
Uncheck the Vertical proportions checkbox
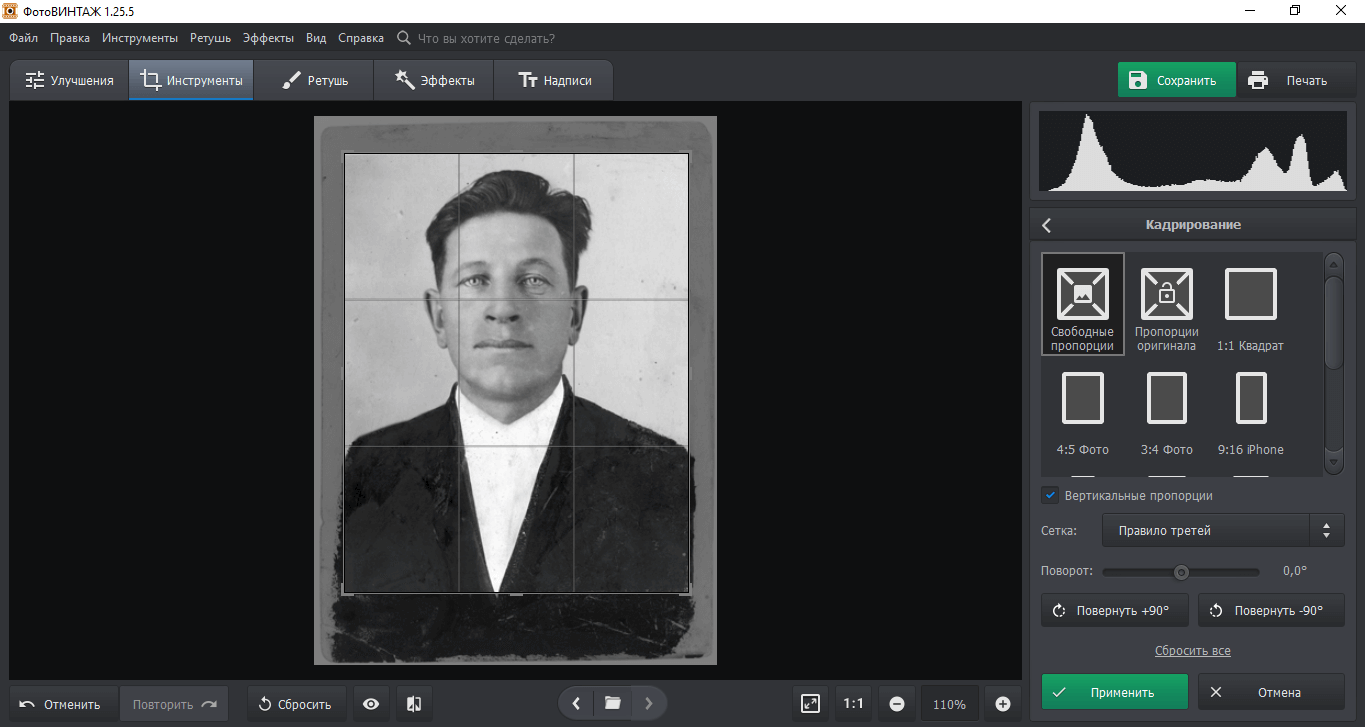[x=1050, y=495]
